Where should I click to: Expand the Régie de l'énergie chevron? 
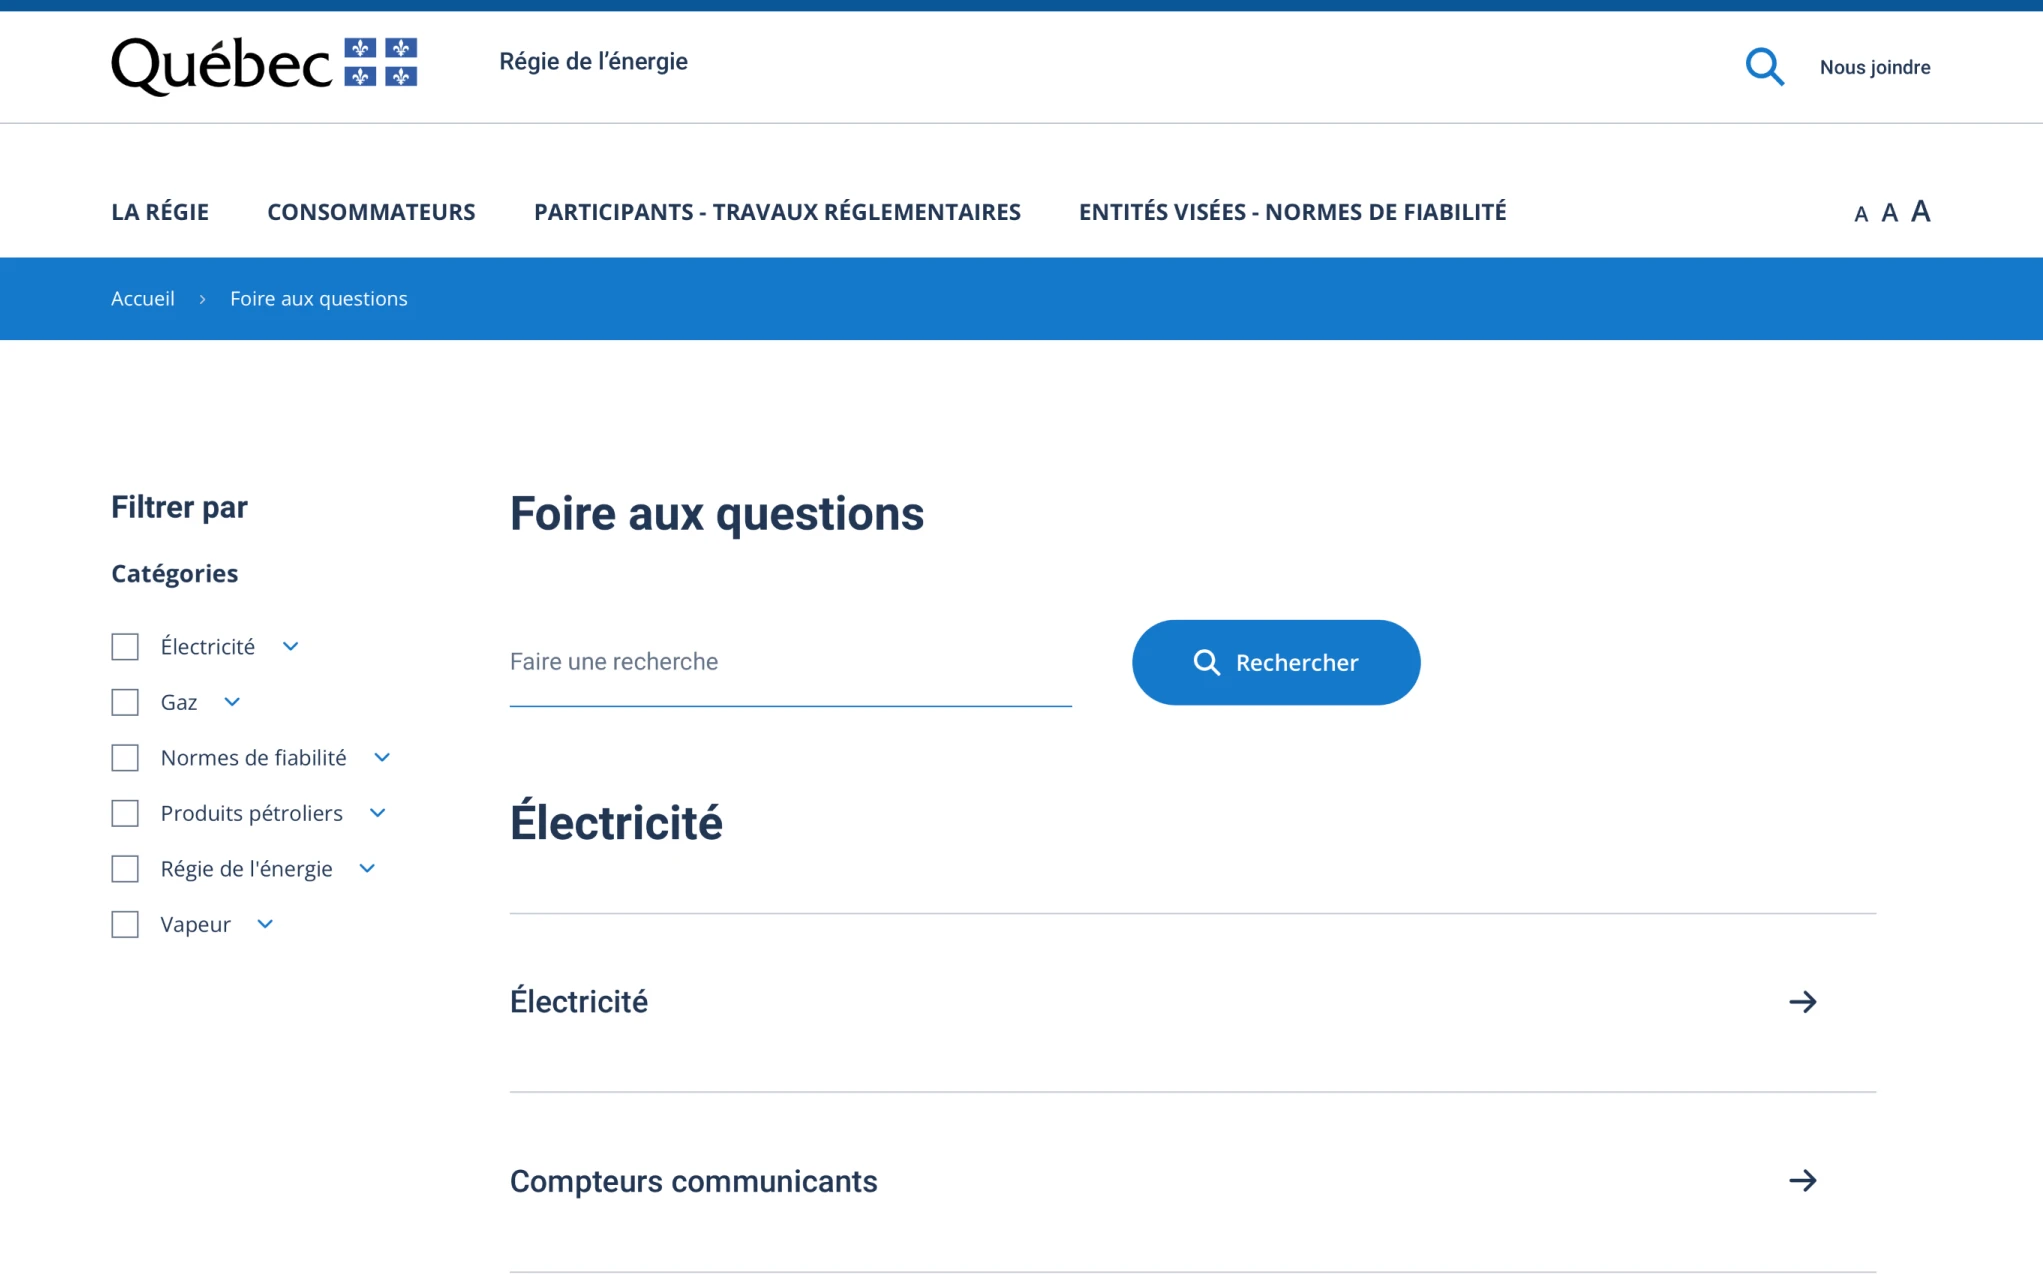coord(367,869)
